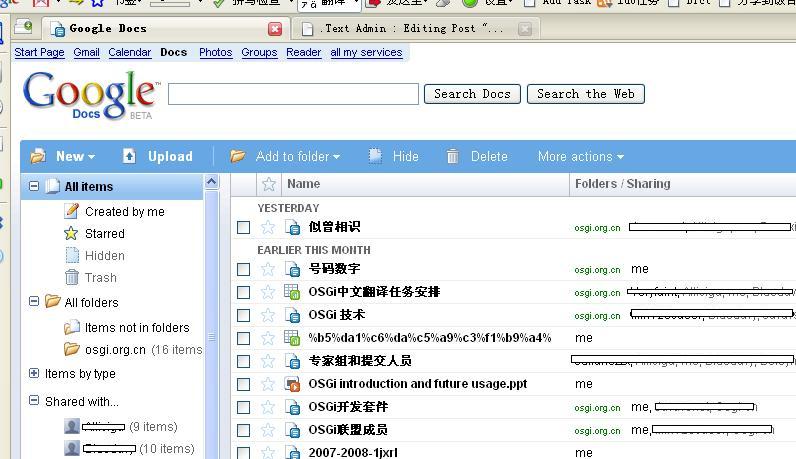Star the 专家组和提交人员 document
This screenshot has width=796, height=459.
click(268, 361)
